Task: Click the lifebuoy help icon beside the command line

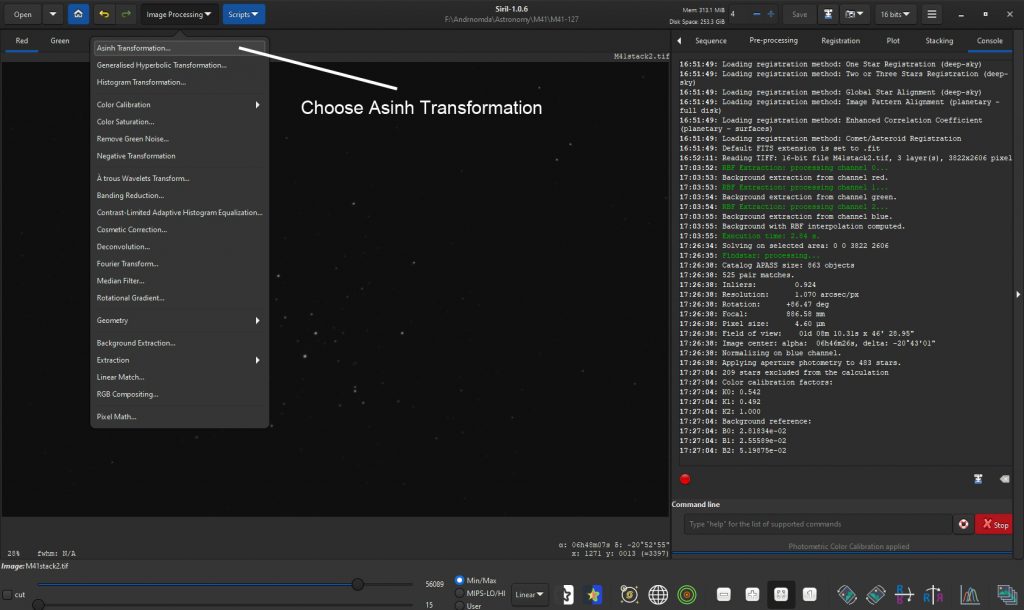Action: [963, 524]
